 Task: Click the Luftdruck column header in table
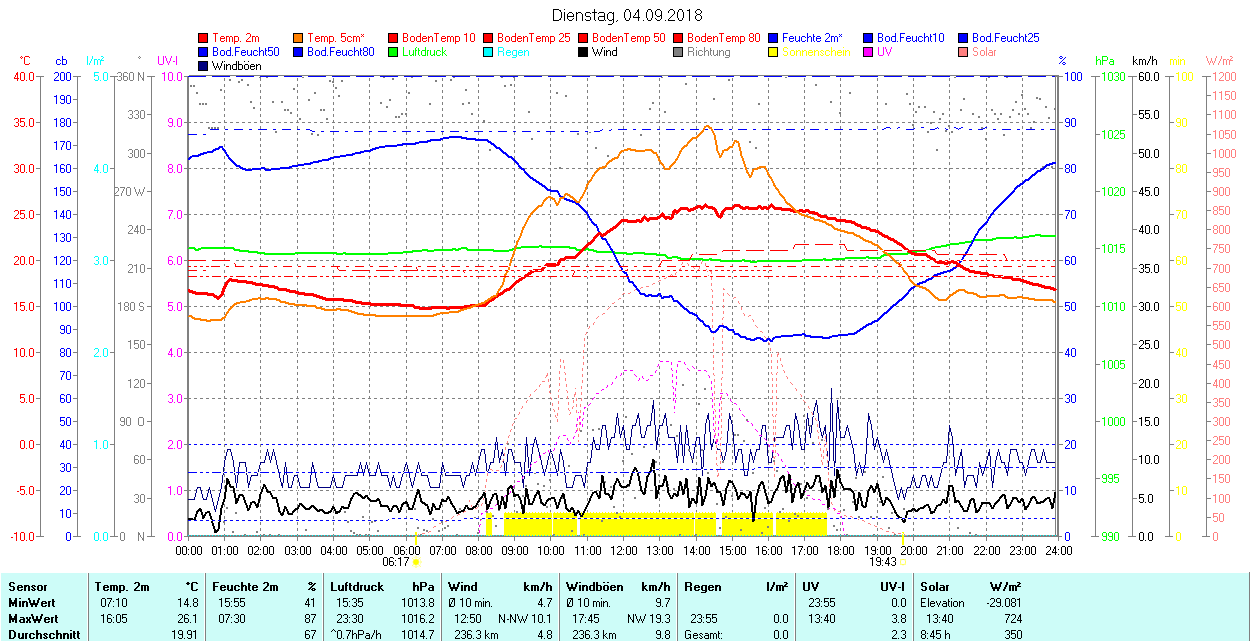(356, 587)
